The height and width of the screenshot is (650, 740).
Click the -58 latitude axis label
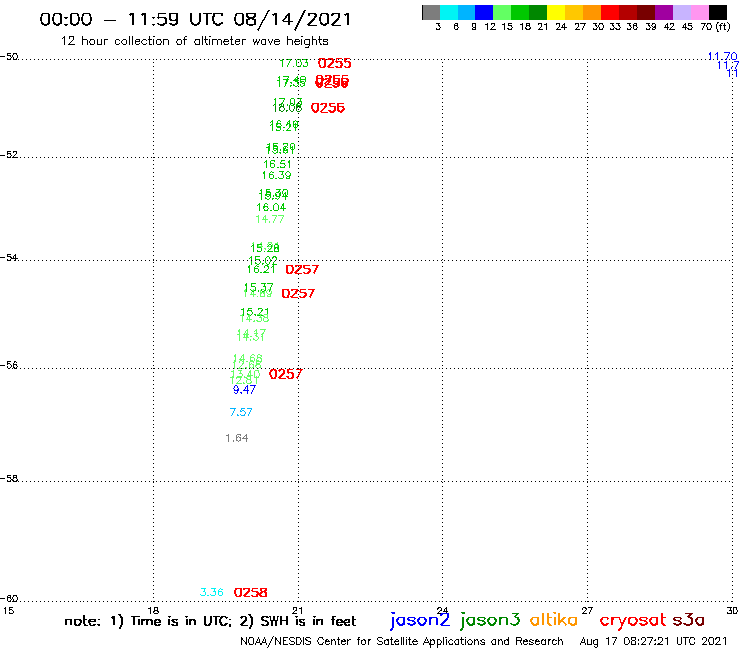pos(9,479)
